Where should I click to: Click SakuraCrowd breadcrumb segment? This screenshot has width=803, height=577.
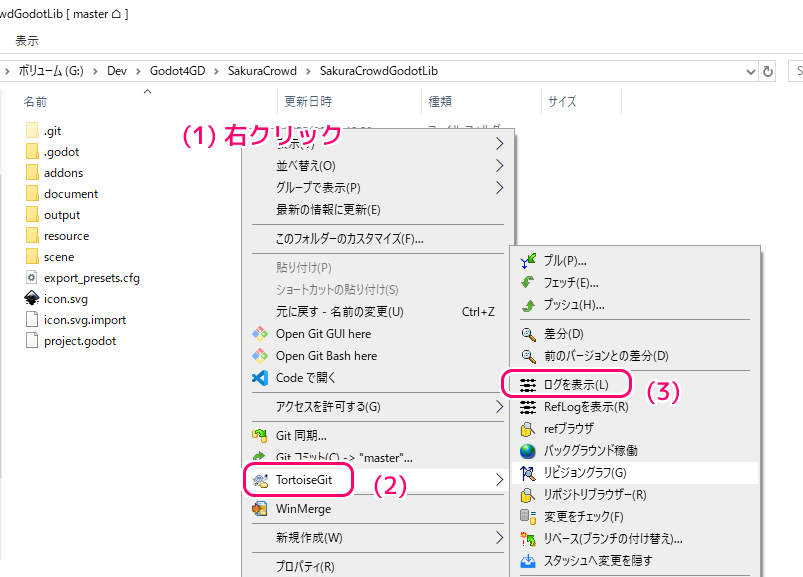(x=262, y=71)
